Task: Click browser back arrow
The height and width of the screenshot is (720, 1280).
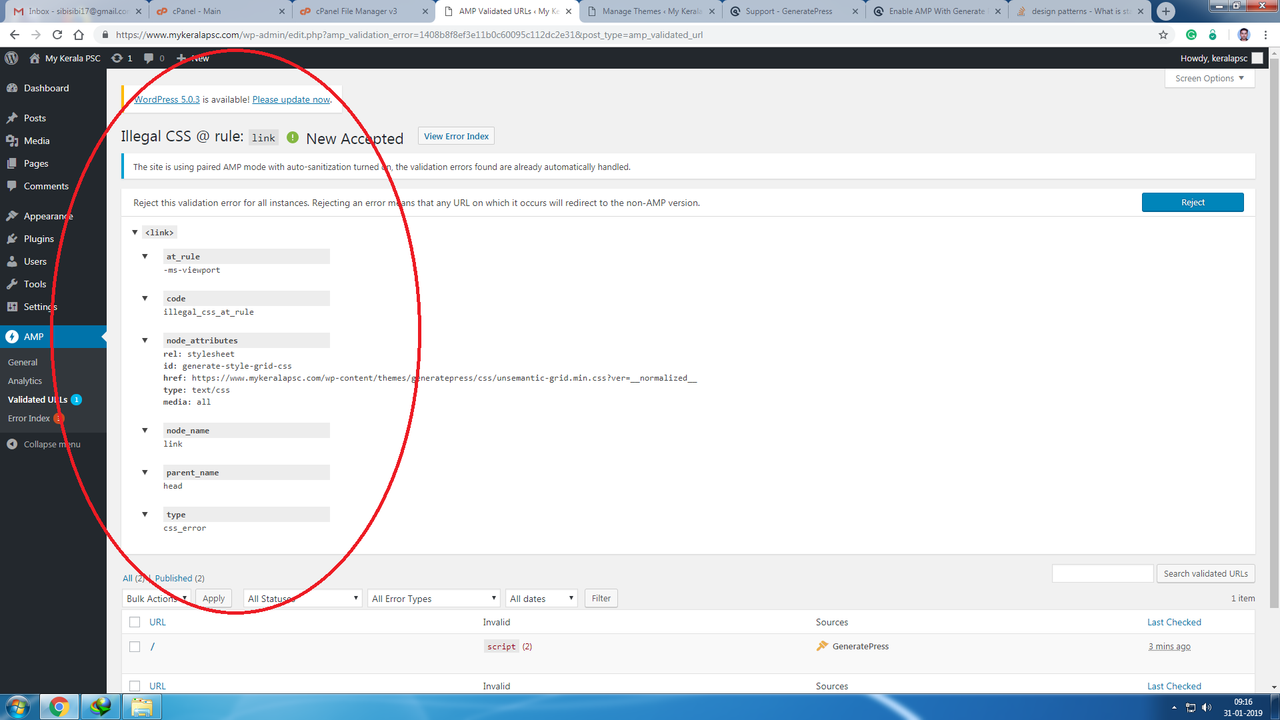Action: pyautogui.click(x=14, y=34)
